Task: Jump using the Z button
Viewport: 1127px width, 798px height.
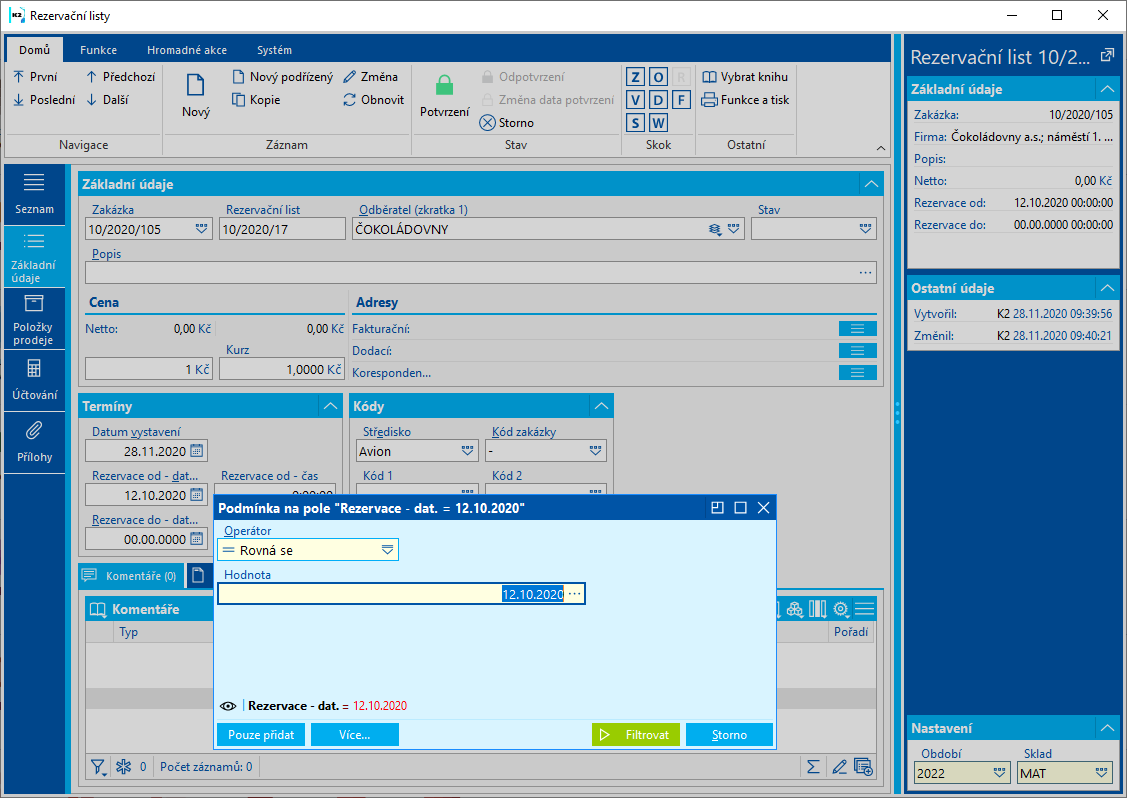Action: pyautogui.click(x=635, y=77)
